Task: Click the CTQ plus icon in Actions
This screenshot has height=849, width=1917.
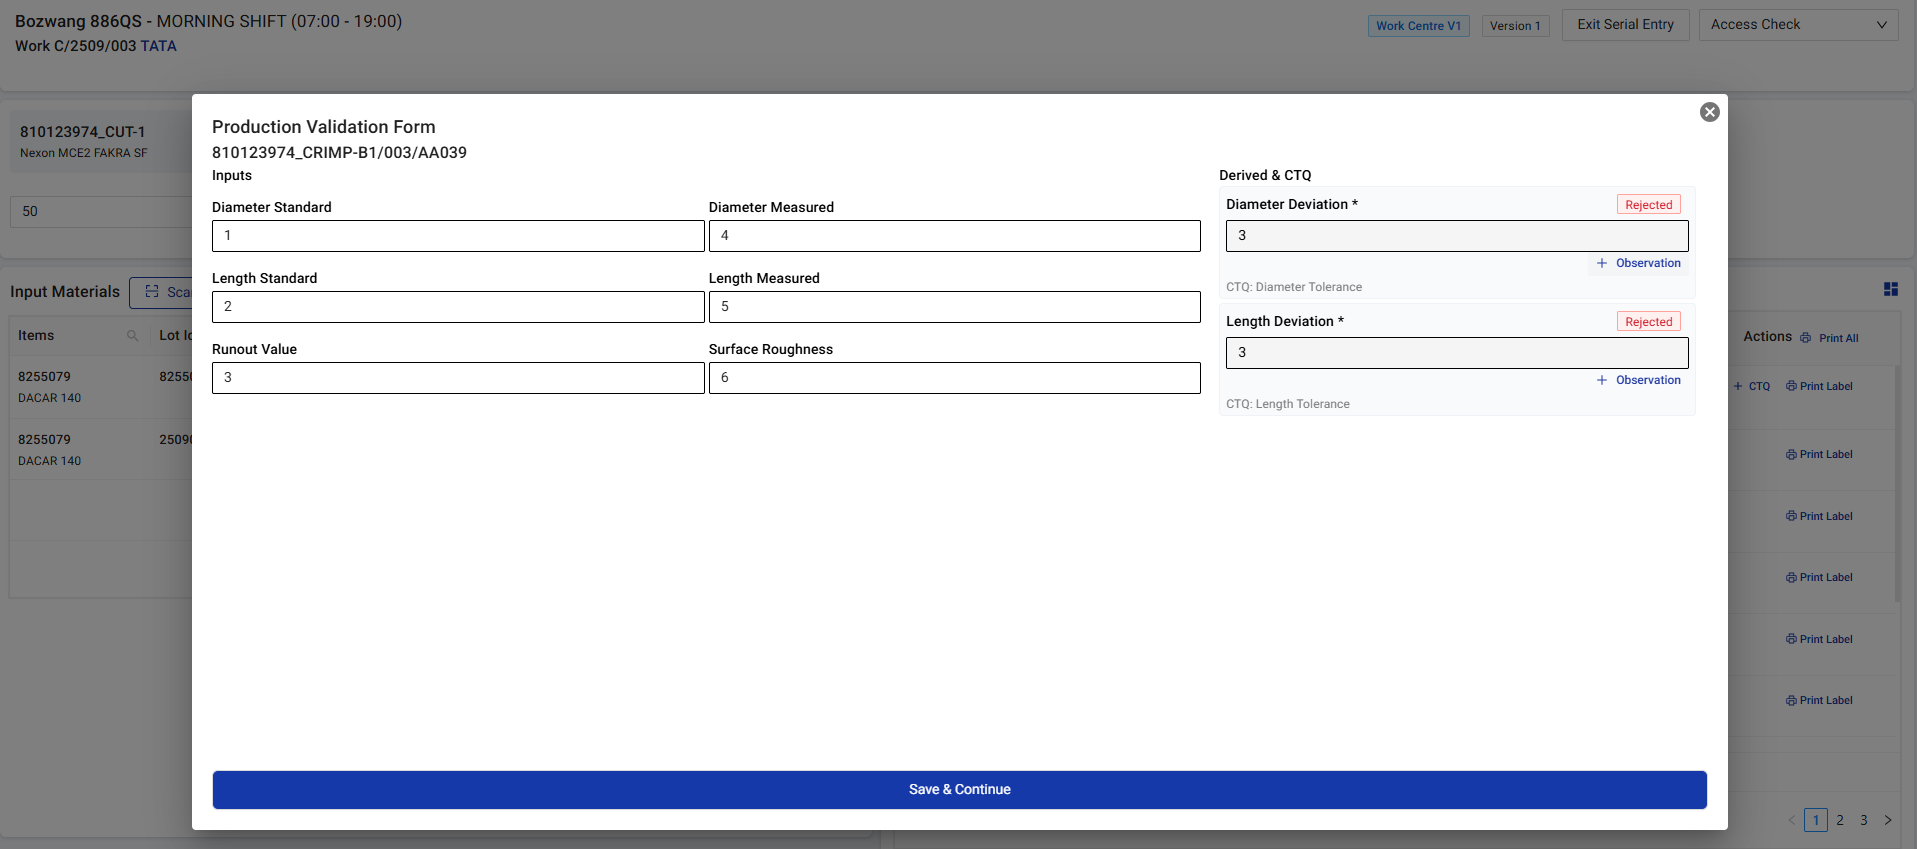Action: (1738, 386)
